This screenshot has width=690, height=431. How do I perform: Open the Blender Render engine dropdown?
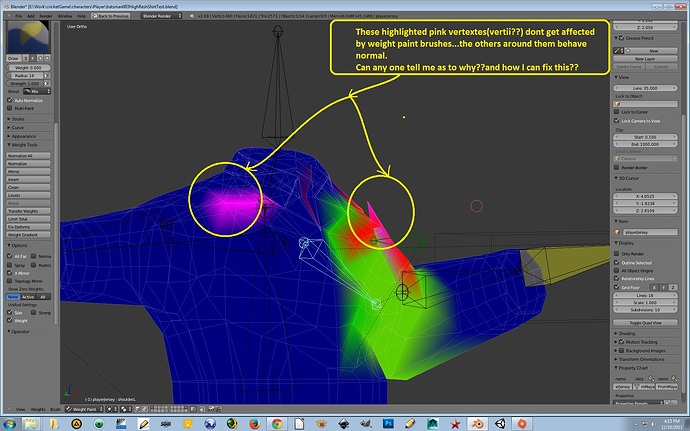(161, 16)
